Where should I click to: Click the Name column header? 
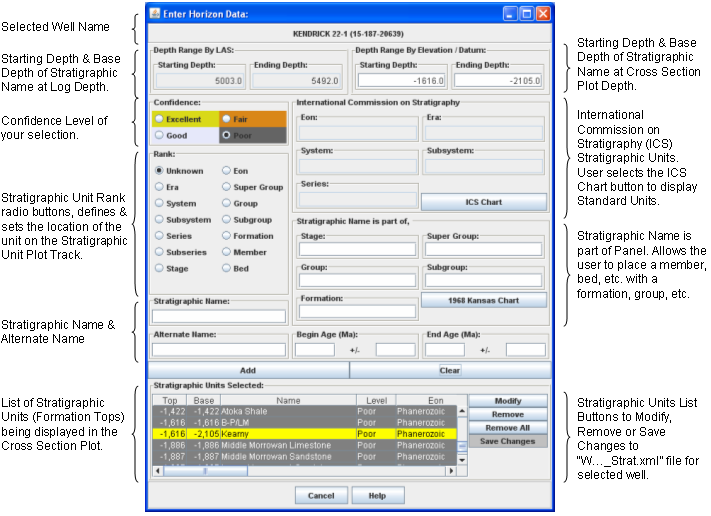[x=288, y=400]
